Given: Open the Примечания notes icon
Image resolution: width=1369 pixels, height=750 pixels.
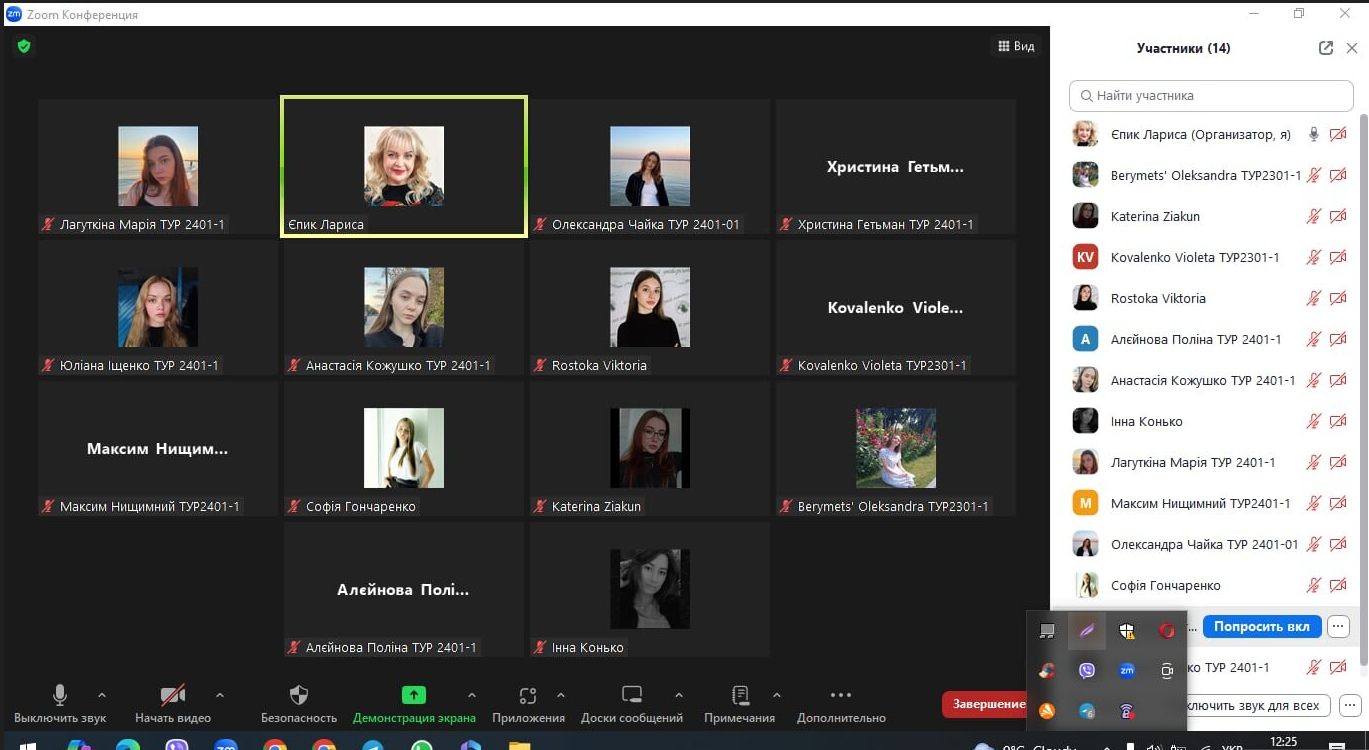Looking at the screenshot, I should pyautogui.click(x=740, y=696).
